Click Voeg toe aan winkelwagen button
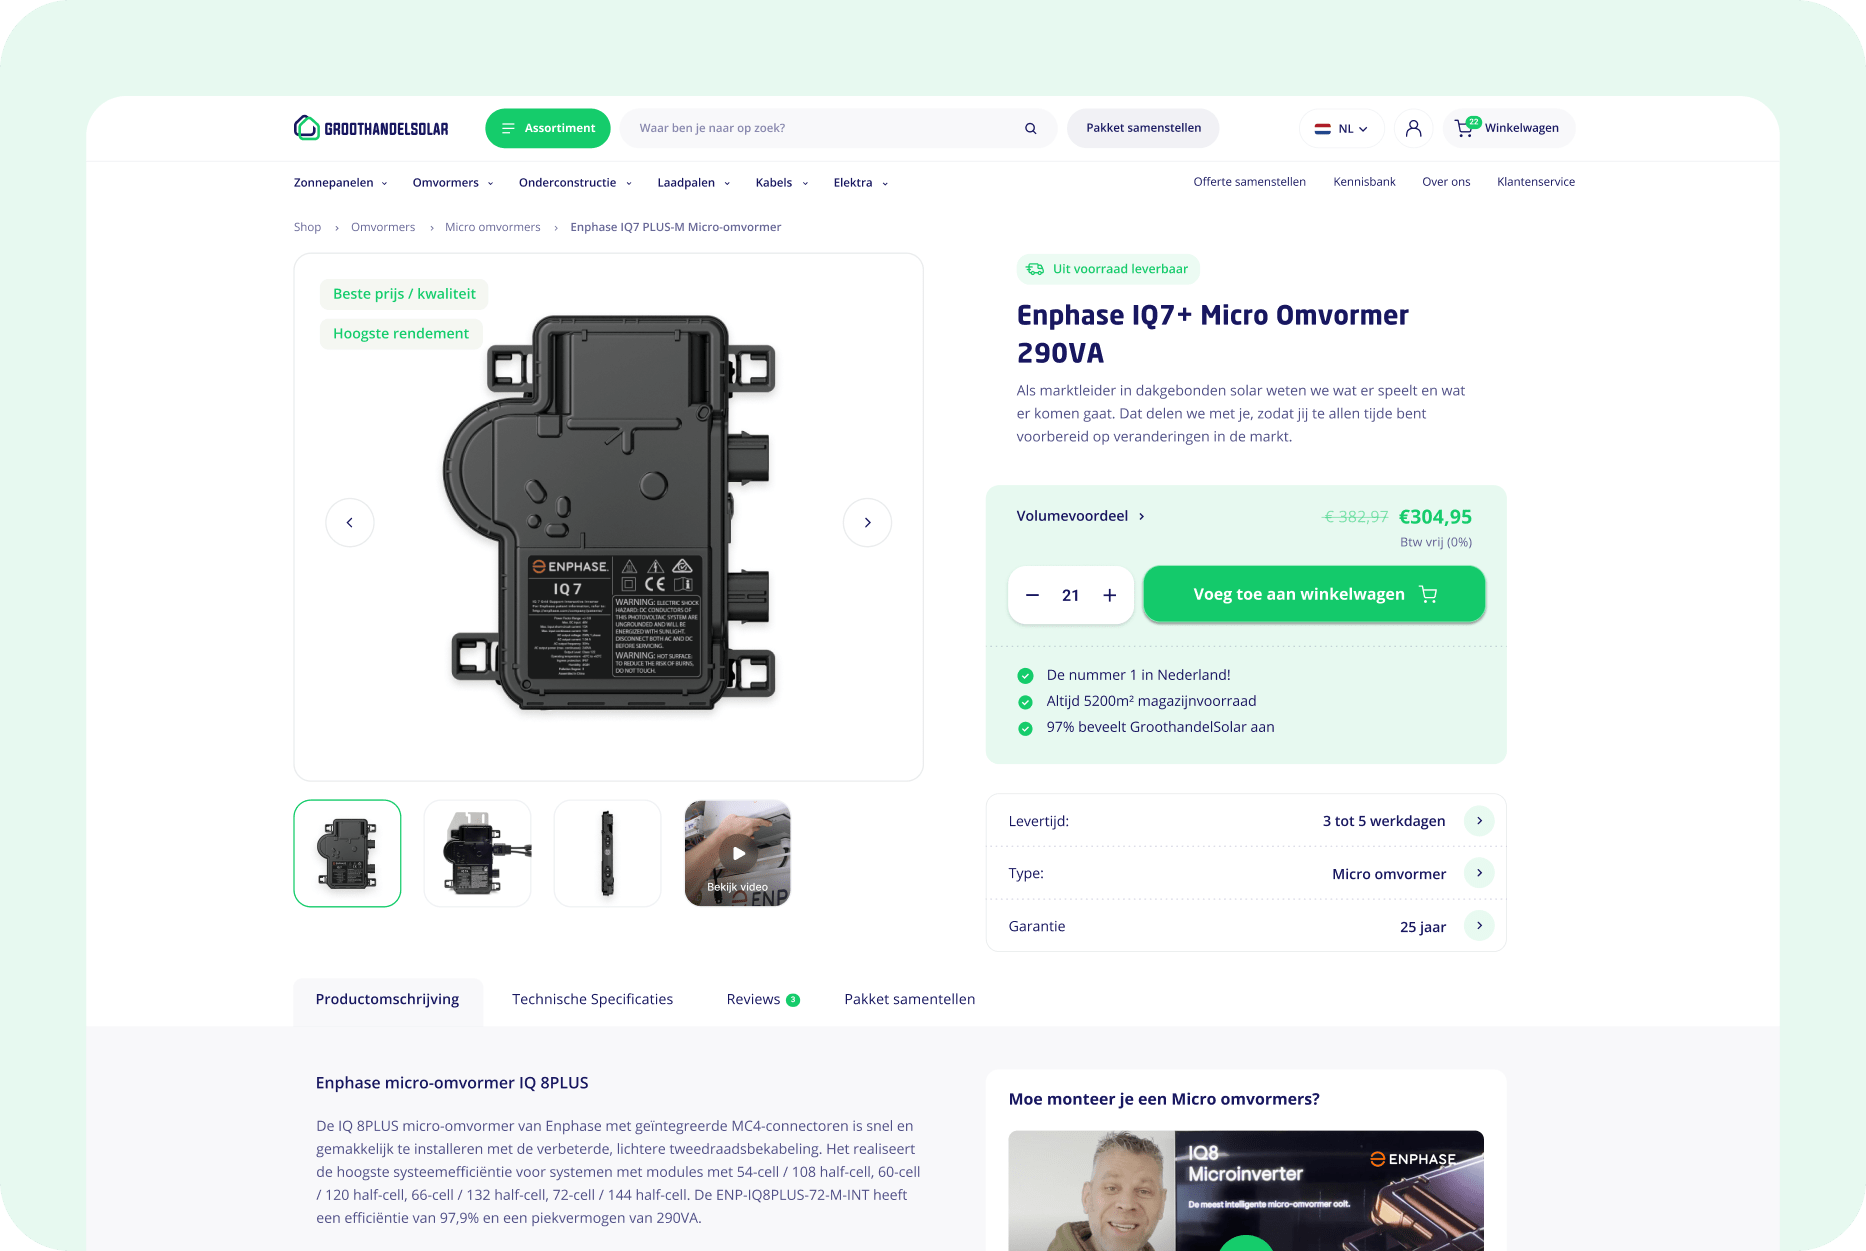Image resolution: width=1866 pixels, height=1251 pixels. [x=1314, y=594]
